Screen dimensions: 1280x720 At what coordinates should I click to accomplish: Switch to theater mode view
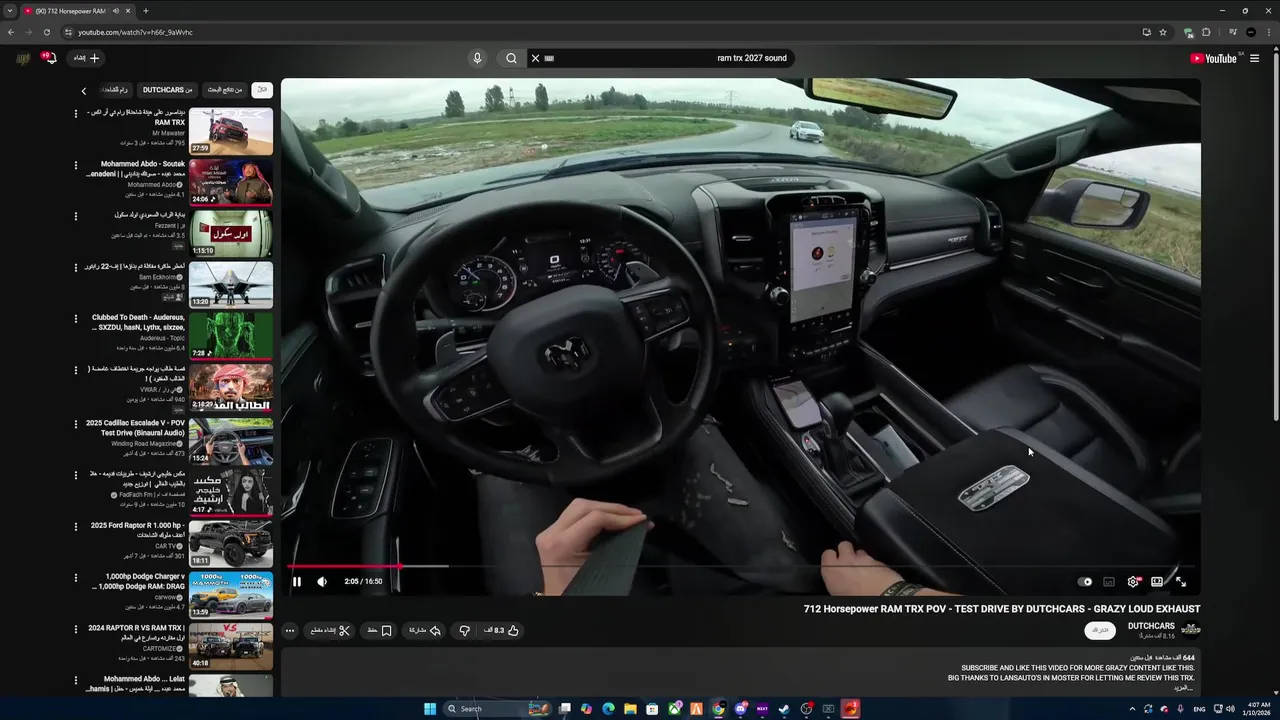[x=1157, y=581]
